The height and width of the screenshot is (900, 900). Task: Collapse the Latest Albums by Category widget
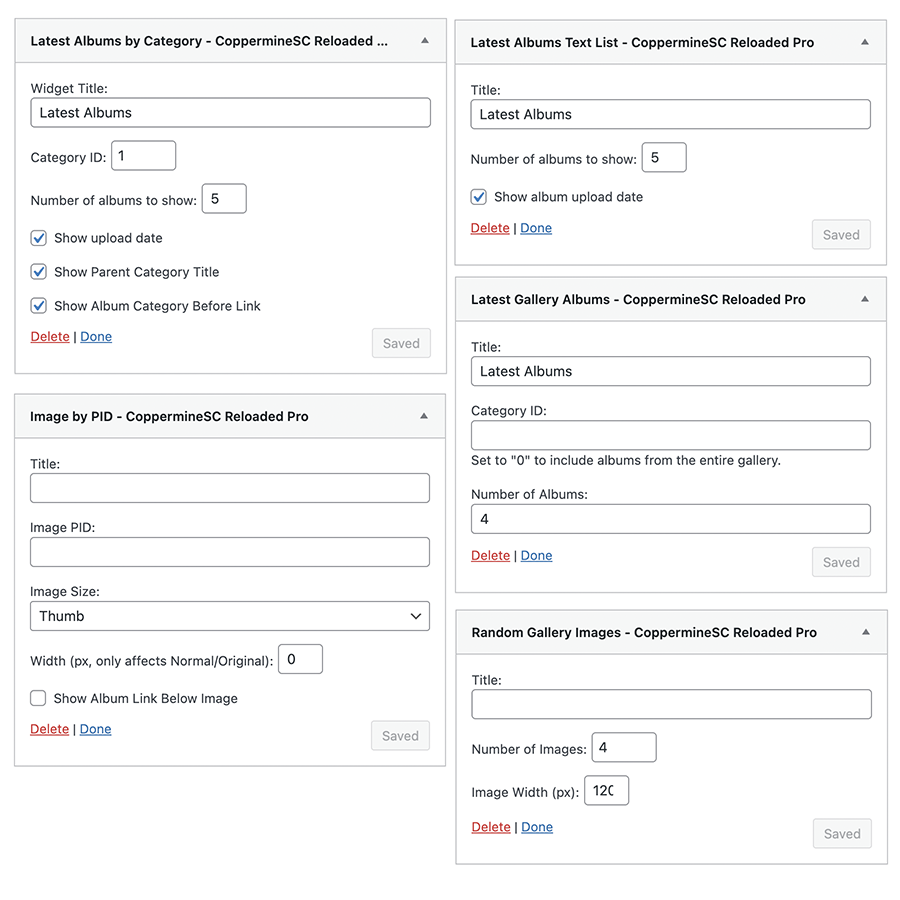(424, 41)
